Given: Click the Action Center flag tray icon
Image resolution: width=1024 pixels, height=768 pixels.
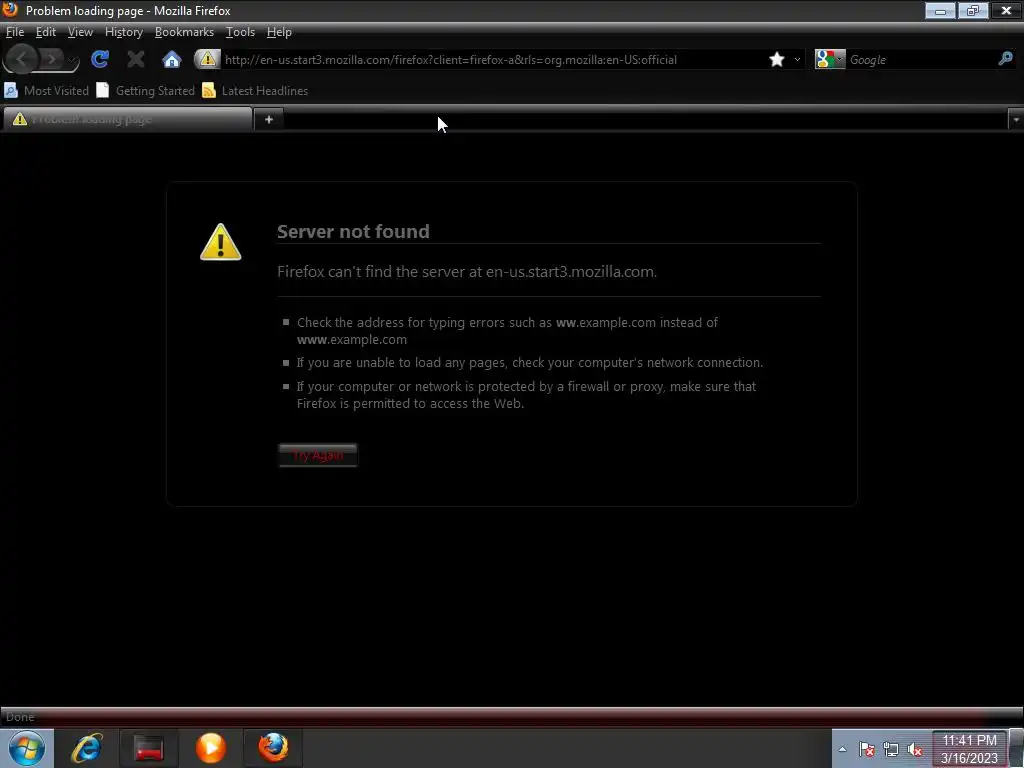Looking at the screenshot, I should click(x=867, y=750).
